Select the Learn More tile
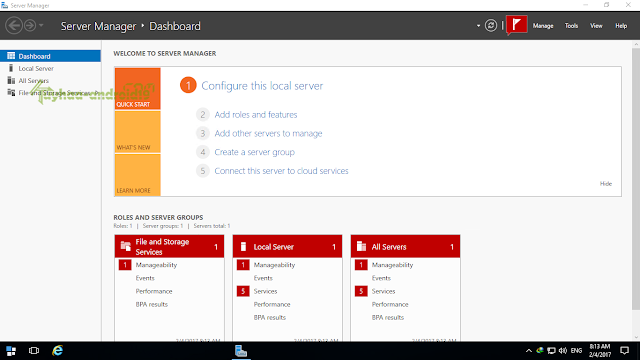The image size is (640, 360). coord(138,175)
